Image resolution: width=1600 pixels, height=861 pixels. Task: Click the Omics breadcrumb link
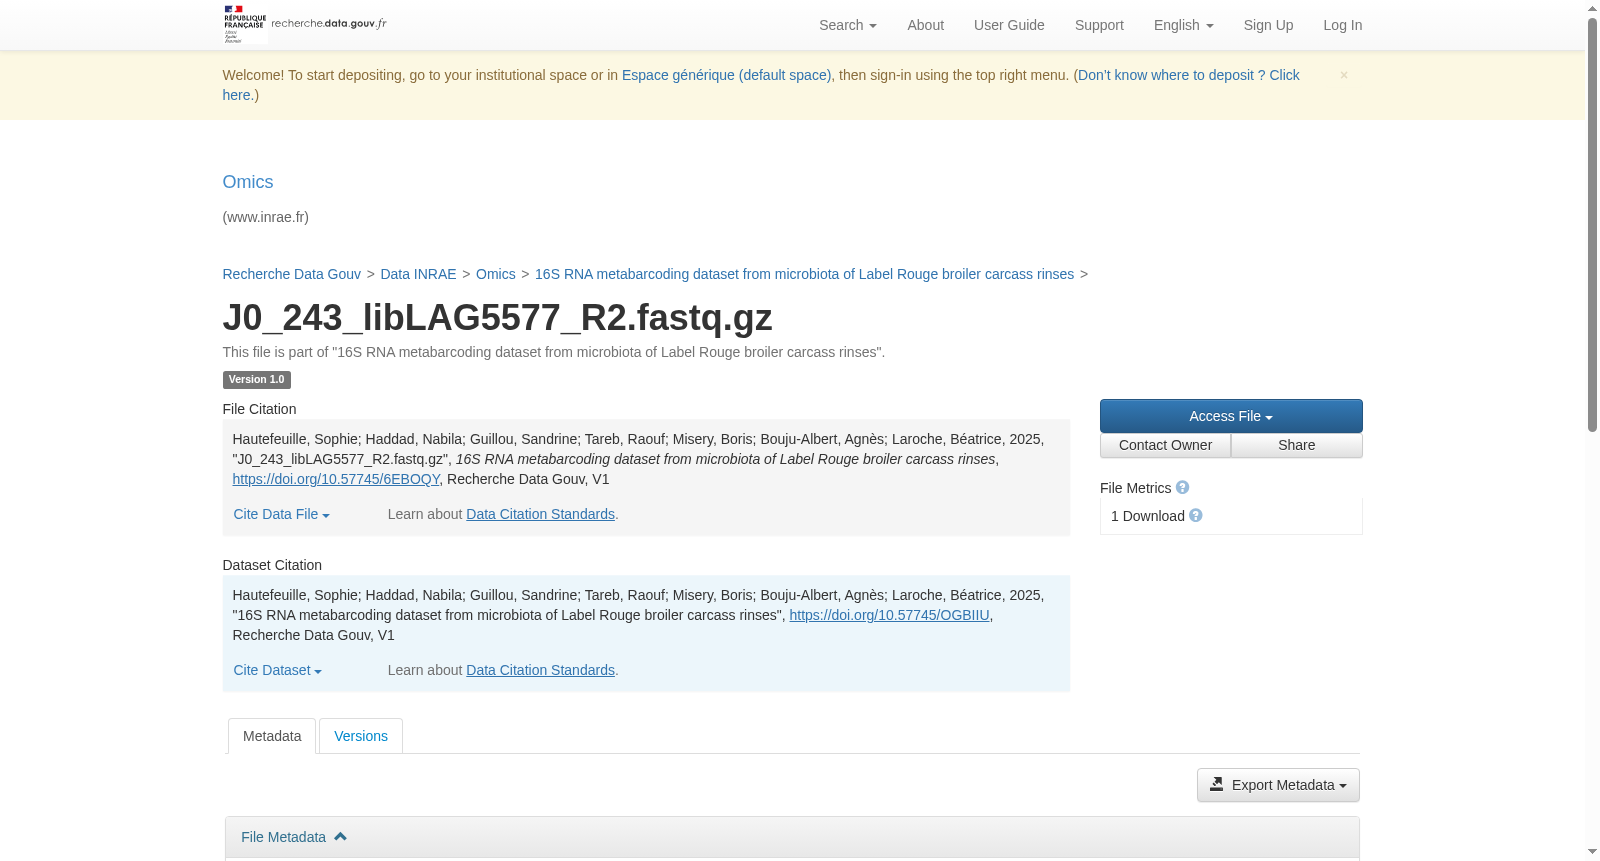click(496, 274)
